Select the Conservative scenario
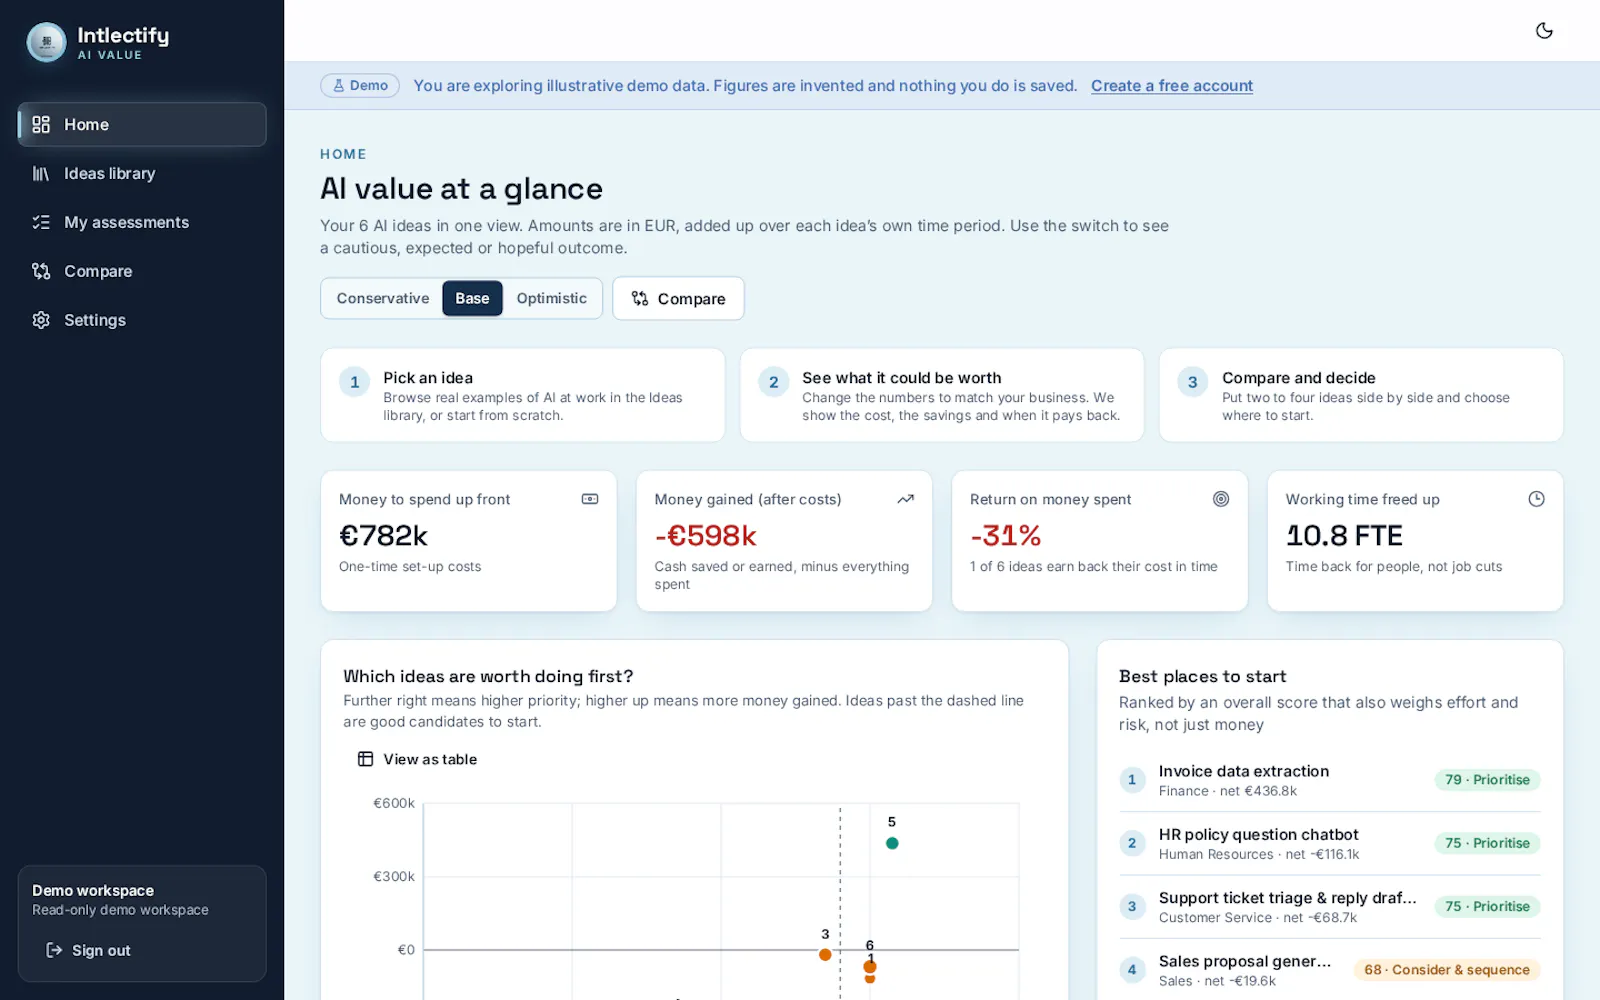Image resolution: width=1600 pixels, height=1000 pixels. click(383, 299)
